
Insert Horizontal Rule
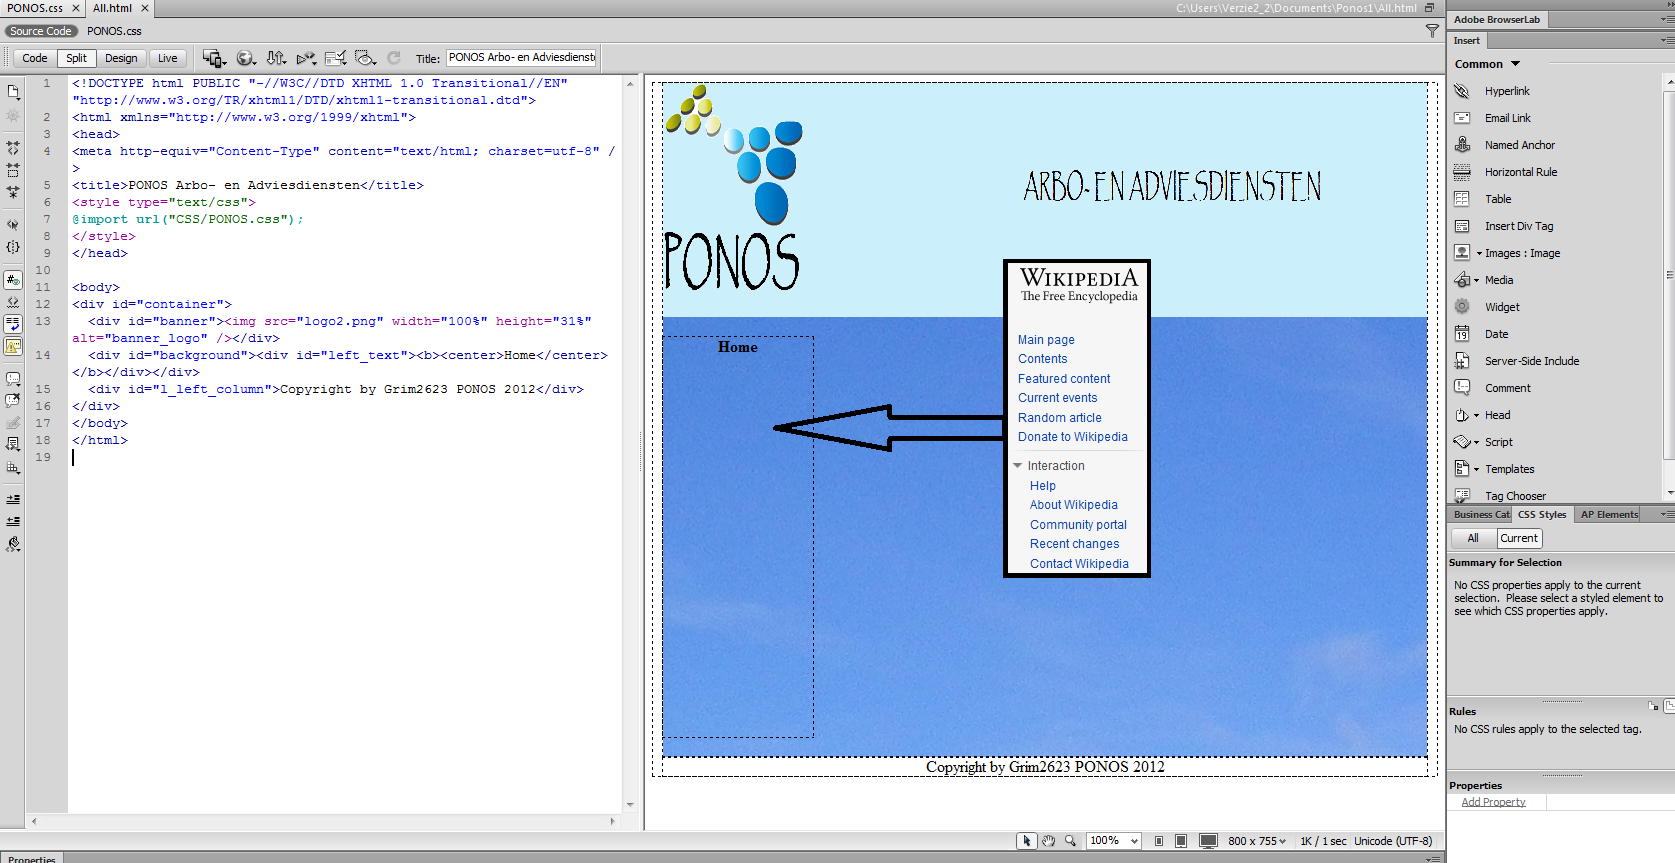click(x=1520, y=172)
